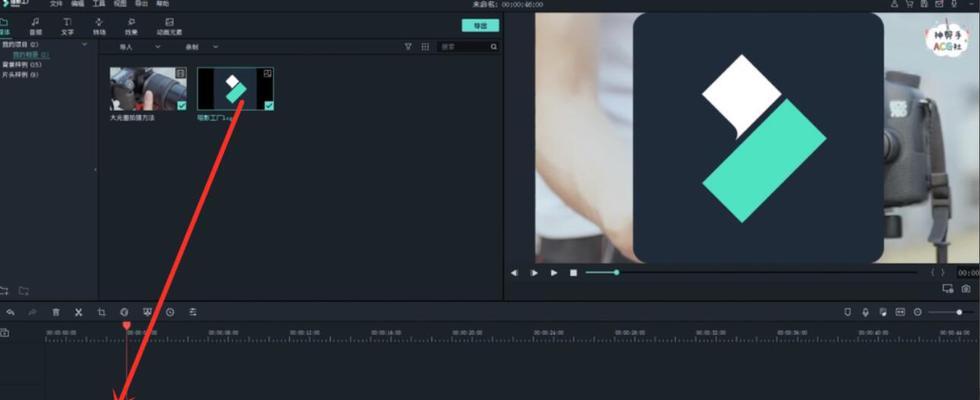
Task: Select the My Album (我的相册) tree item
Action: point(31,55)
